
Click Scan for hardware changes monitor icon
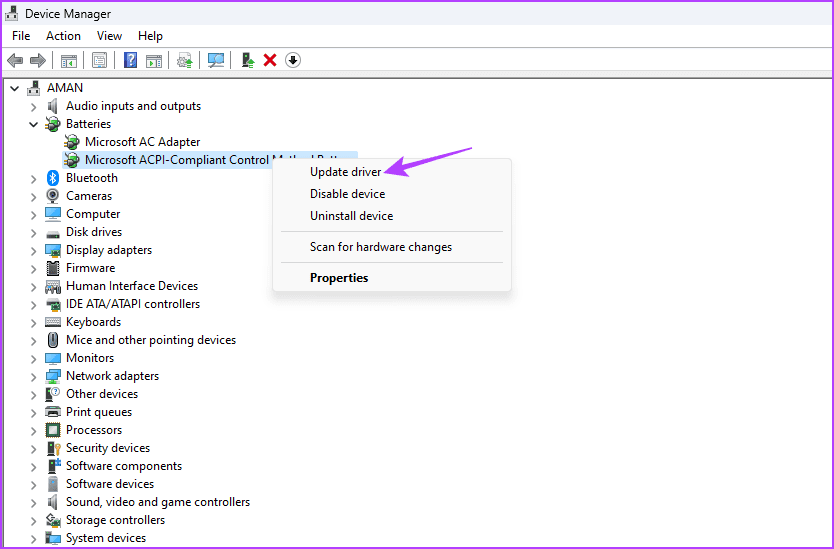pyautogui.click(x=216, y=60)
